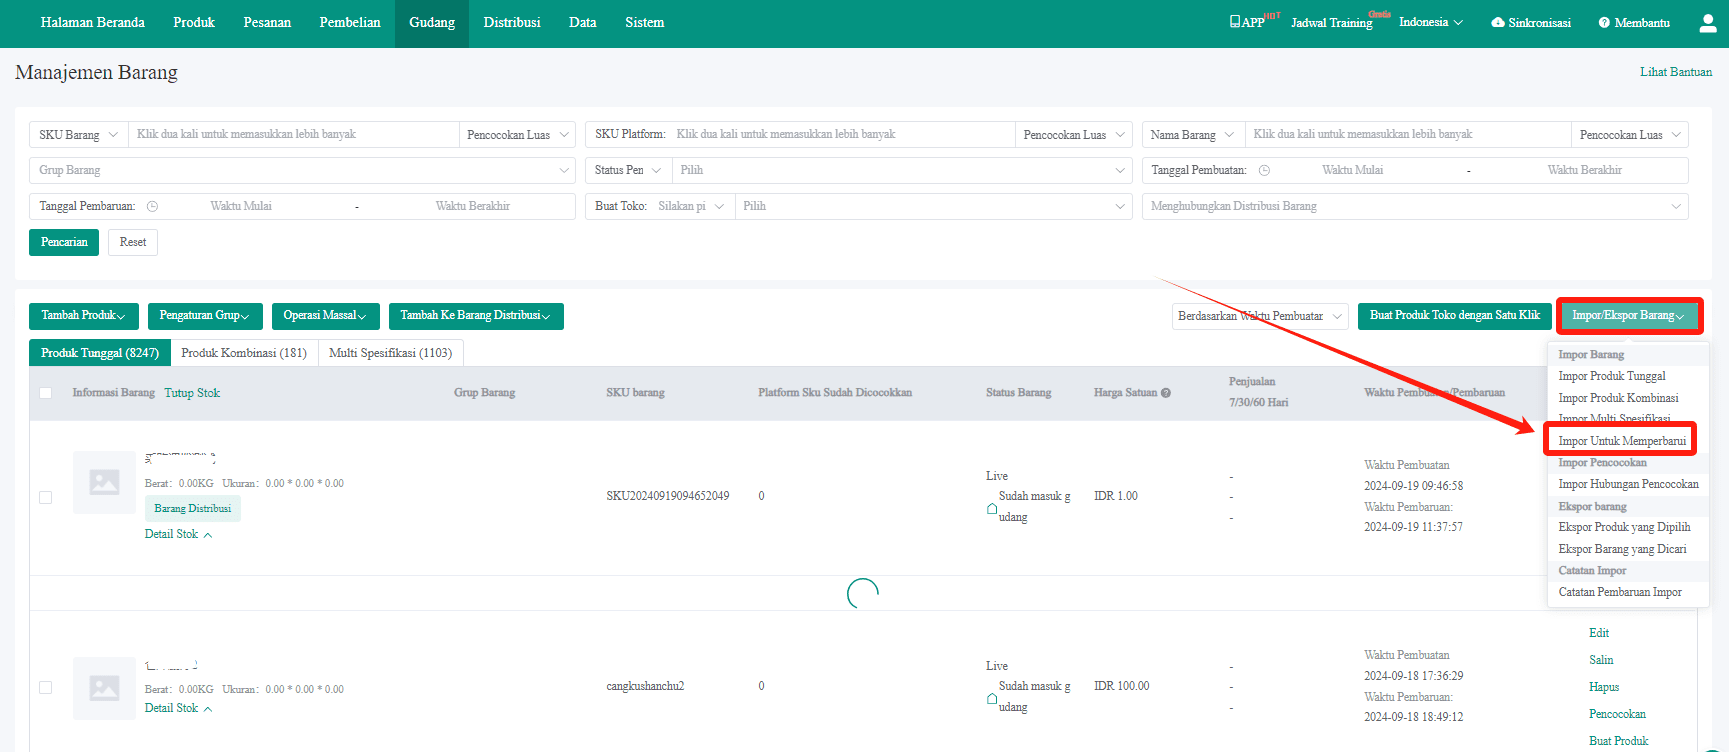The height and width of the screenshot is (752, 1729).
Task: Click the Salin action link
Action: click(1601, 660)
